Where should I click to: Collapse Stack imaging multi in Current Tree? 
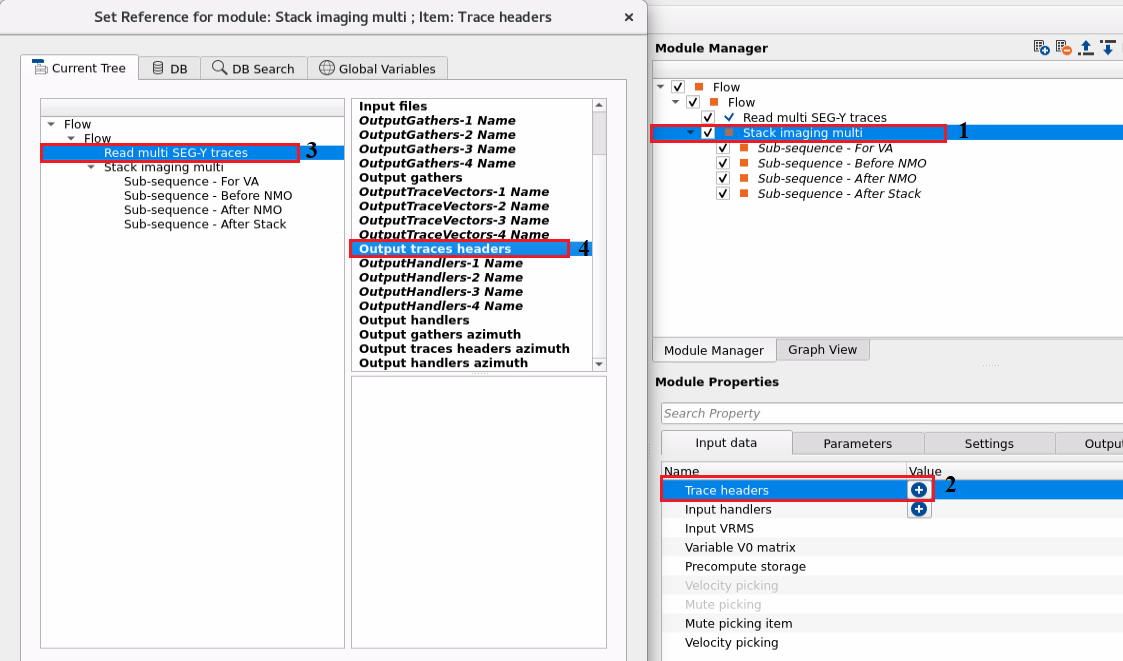pos(91,168)
